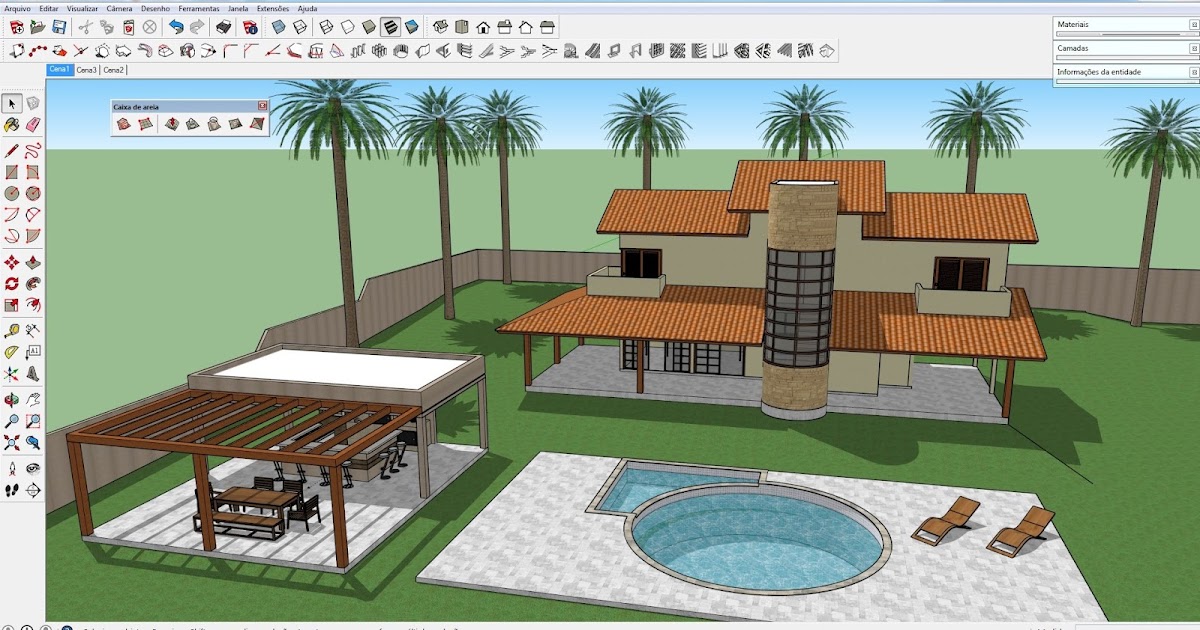This screenshot has height=630, width=1200.
Task: Choose the Zoom magnifier tool
Action: point(12,421)
